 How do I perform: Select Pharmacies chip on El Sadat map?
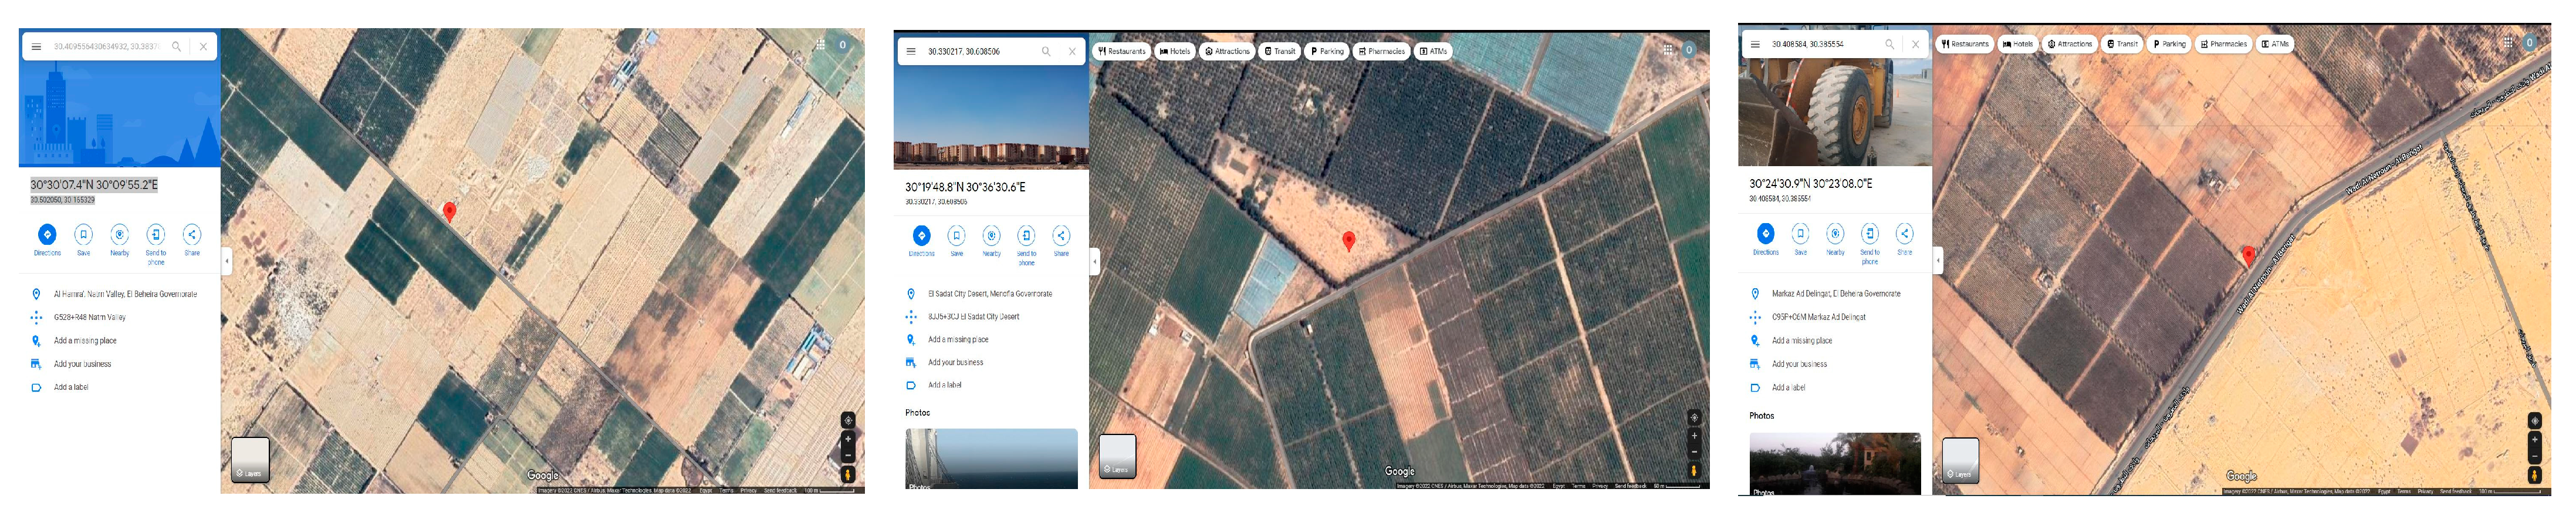point(1382,51)
